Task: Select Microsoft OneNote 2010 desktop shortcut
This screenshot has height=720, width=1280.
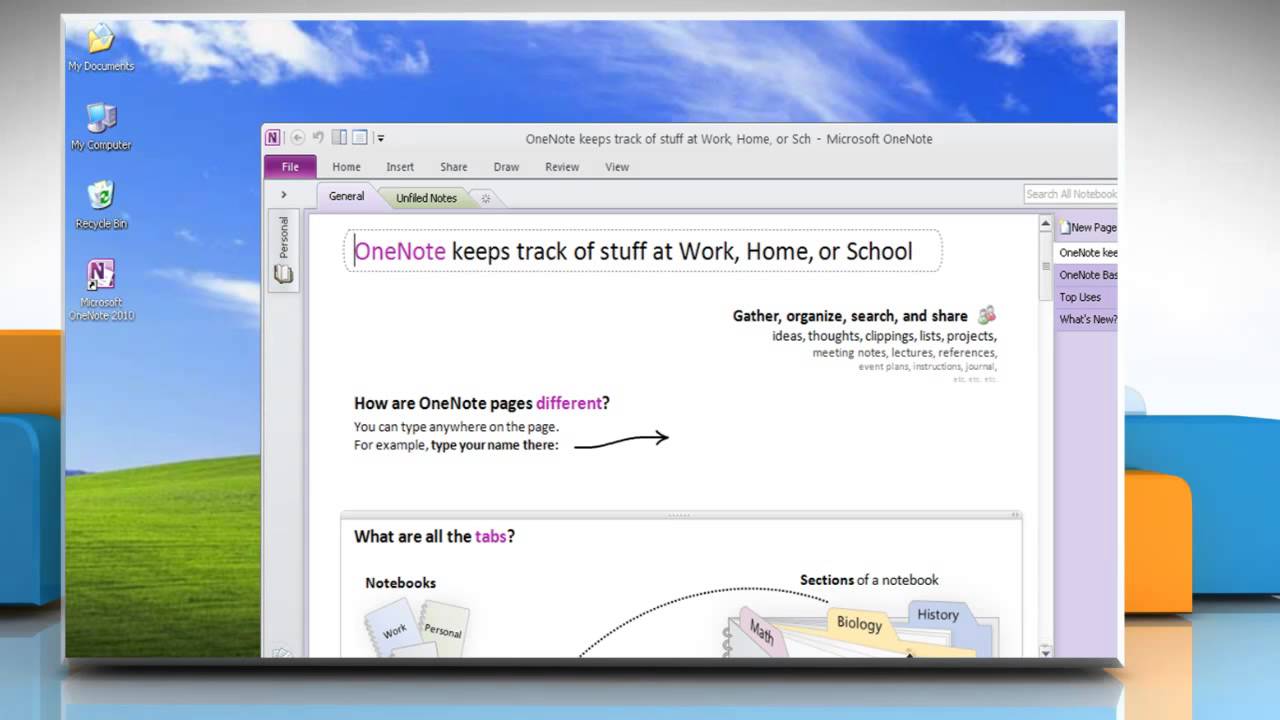Action: coord(101,290)
